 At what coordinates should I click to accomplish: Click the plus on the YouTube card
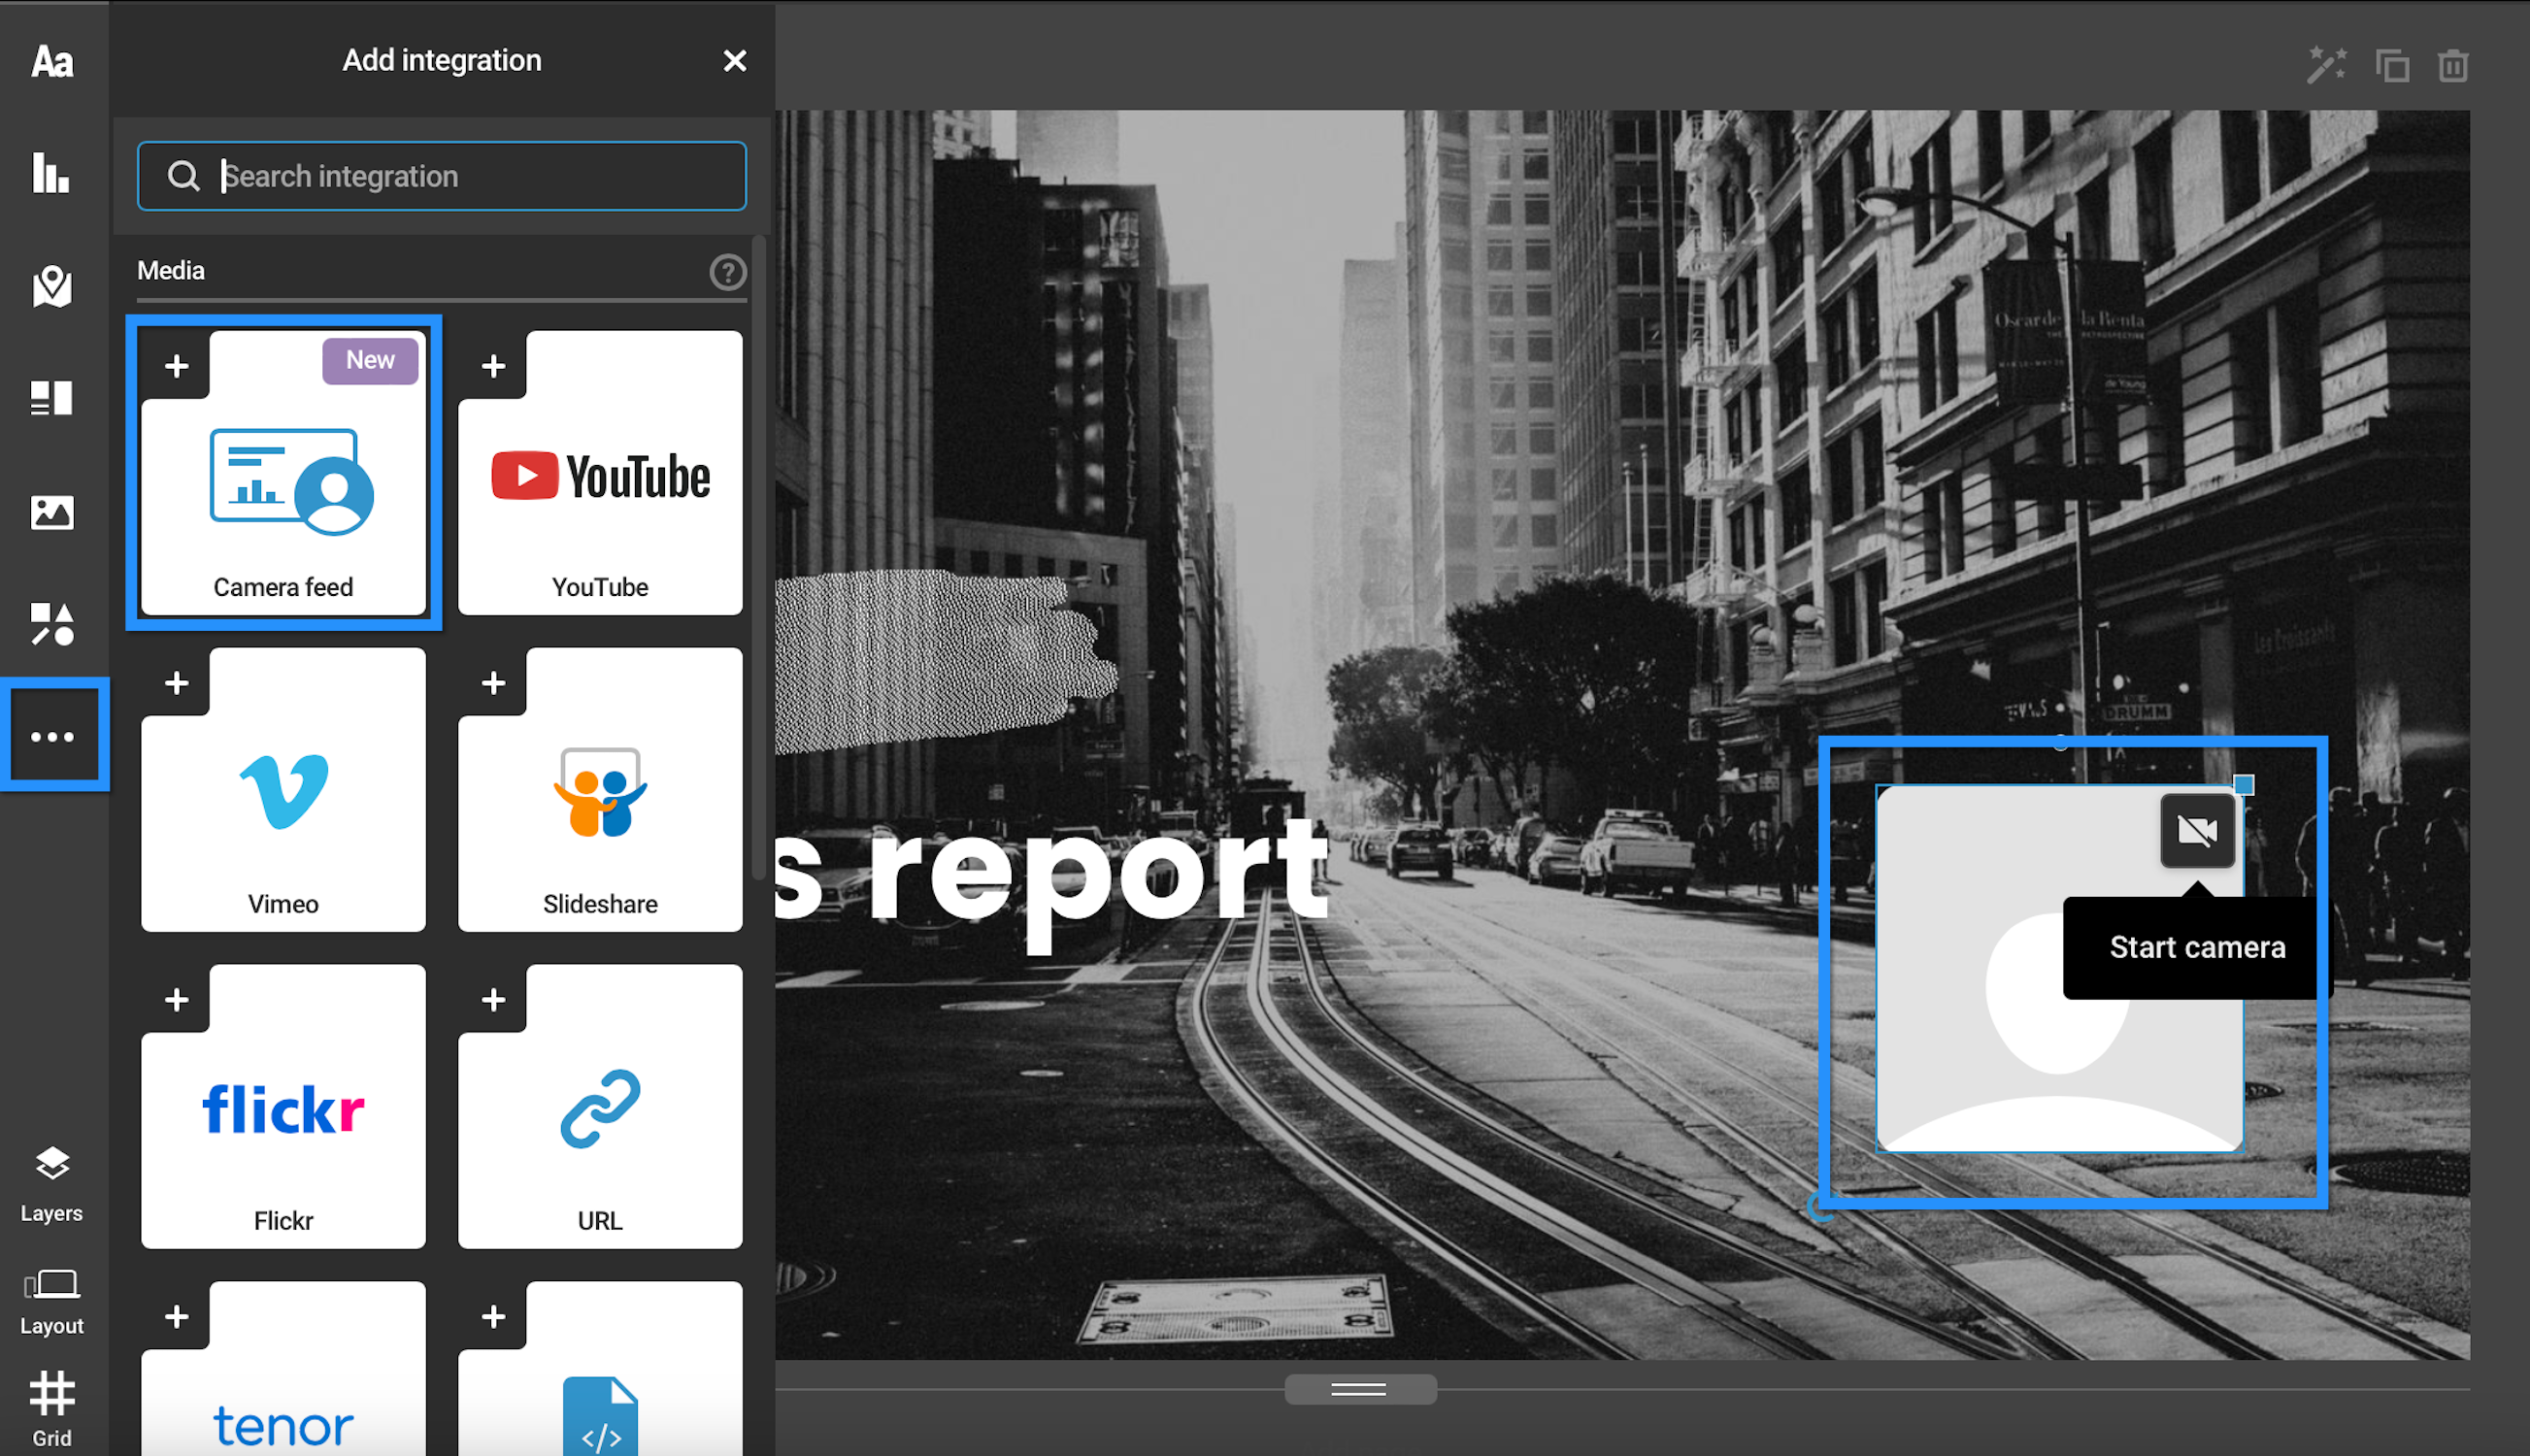coord(493,366)
